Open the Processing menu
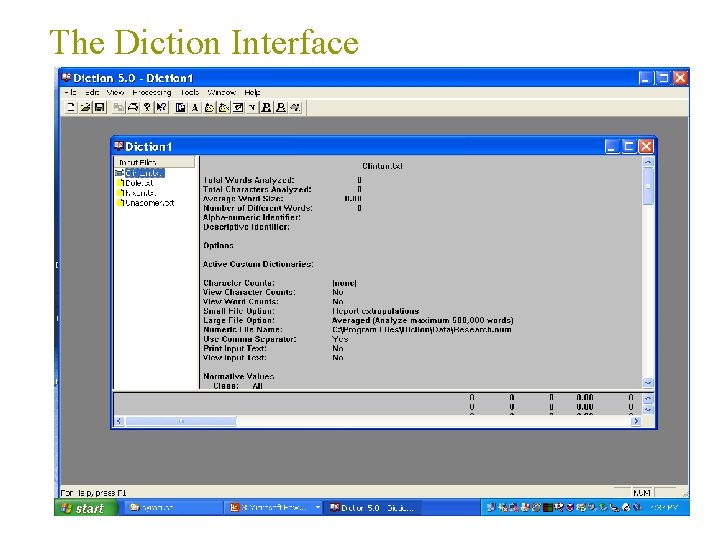Image resolution: width=720 pixels, height=540 pixels. coord(152,92)
